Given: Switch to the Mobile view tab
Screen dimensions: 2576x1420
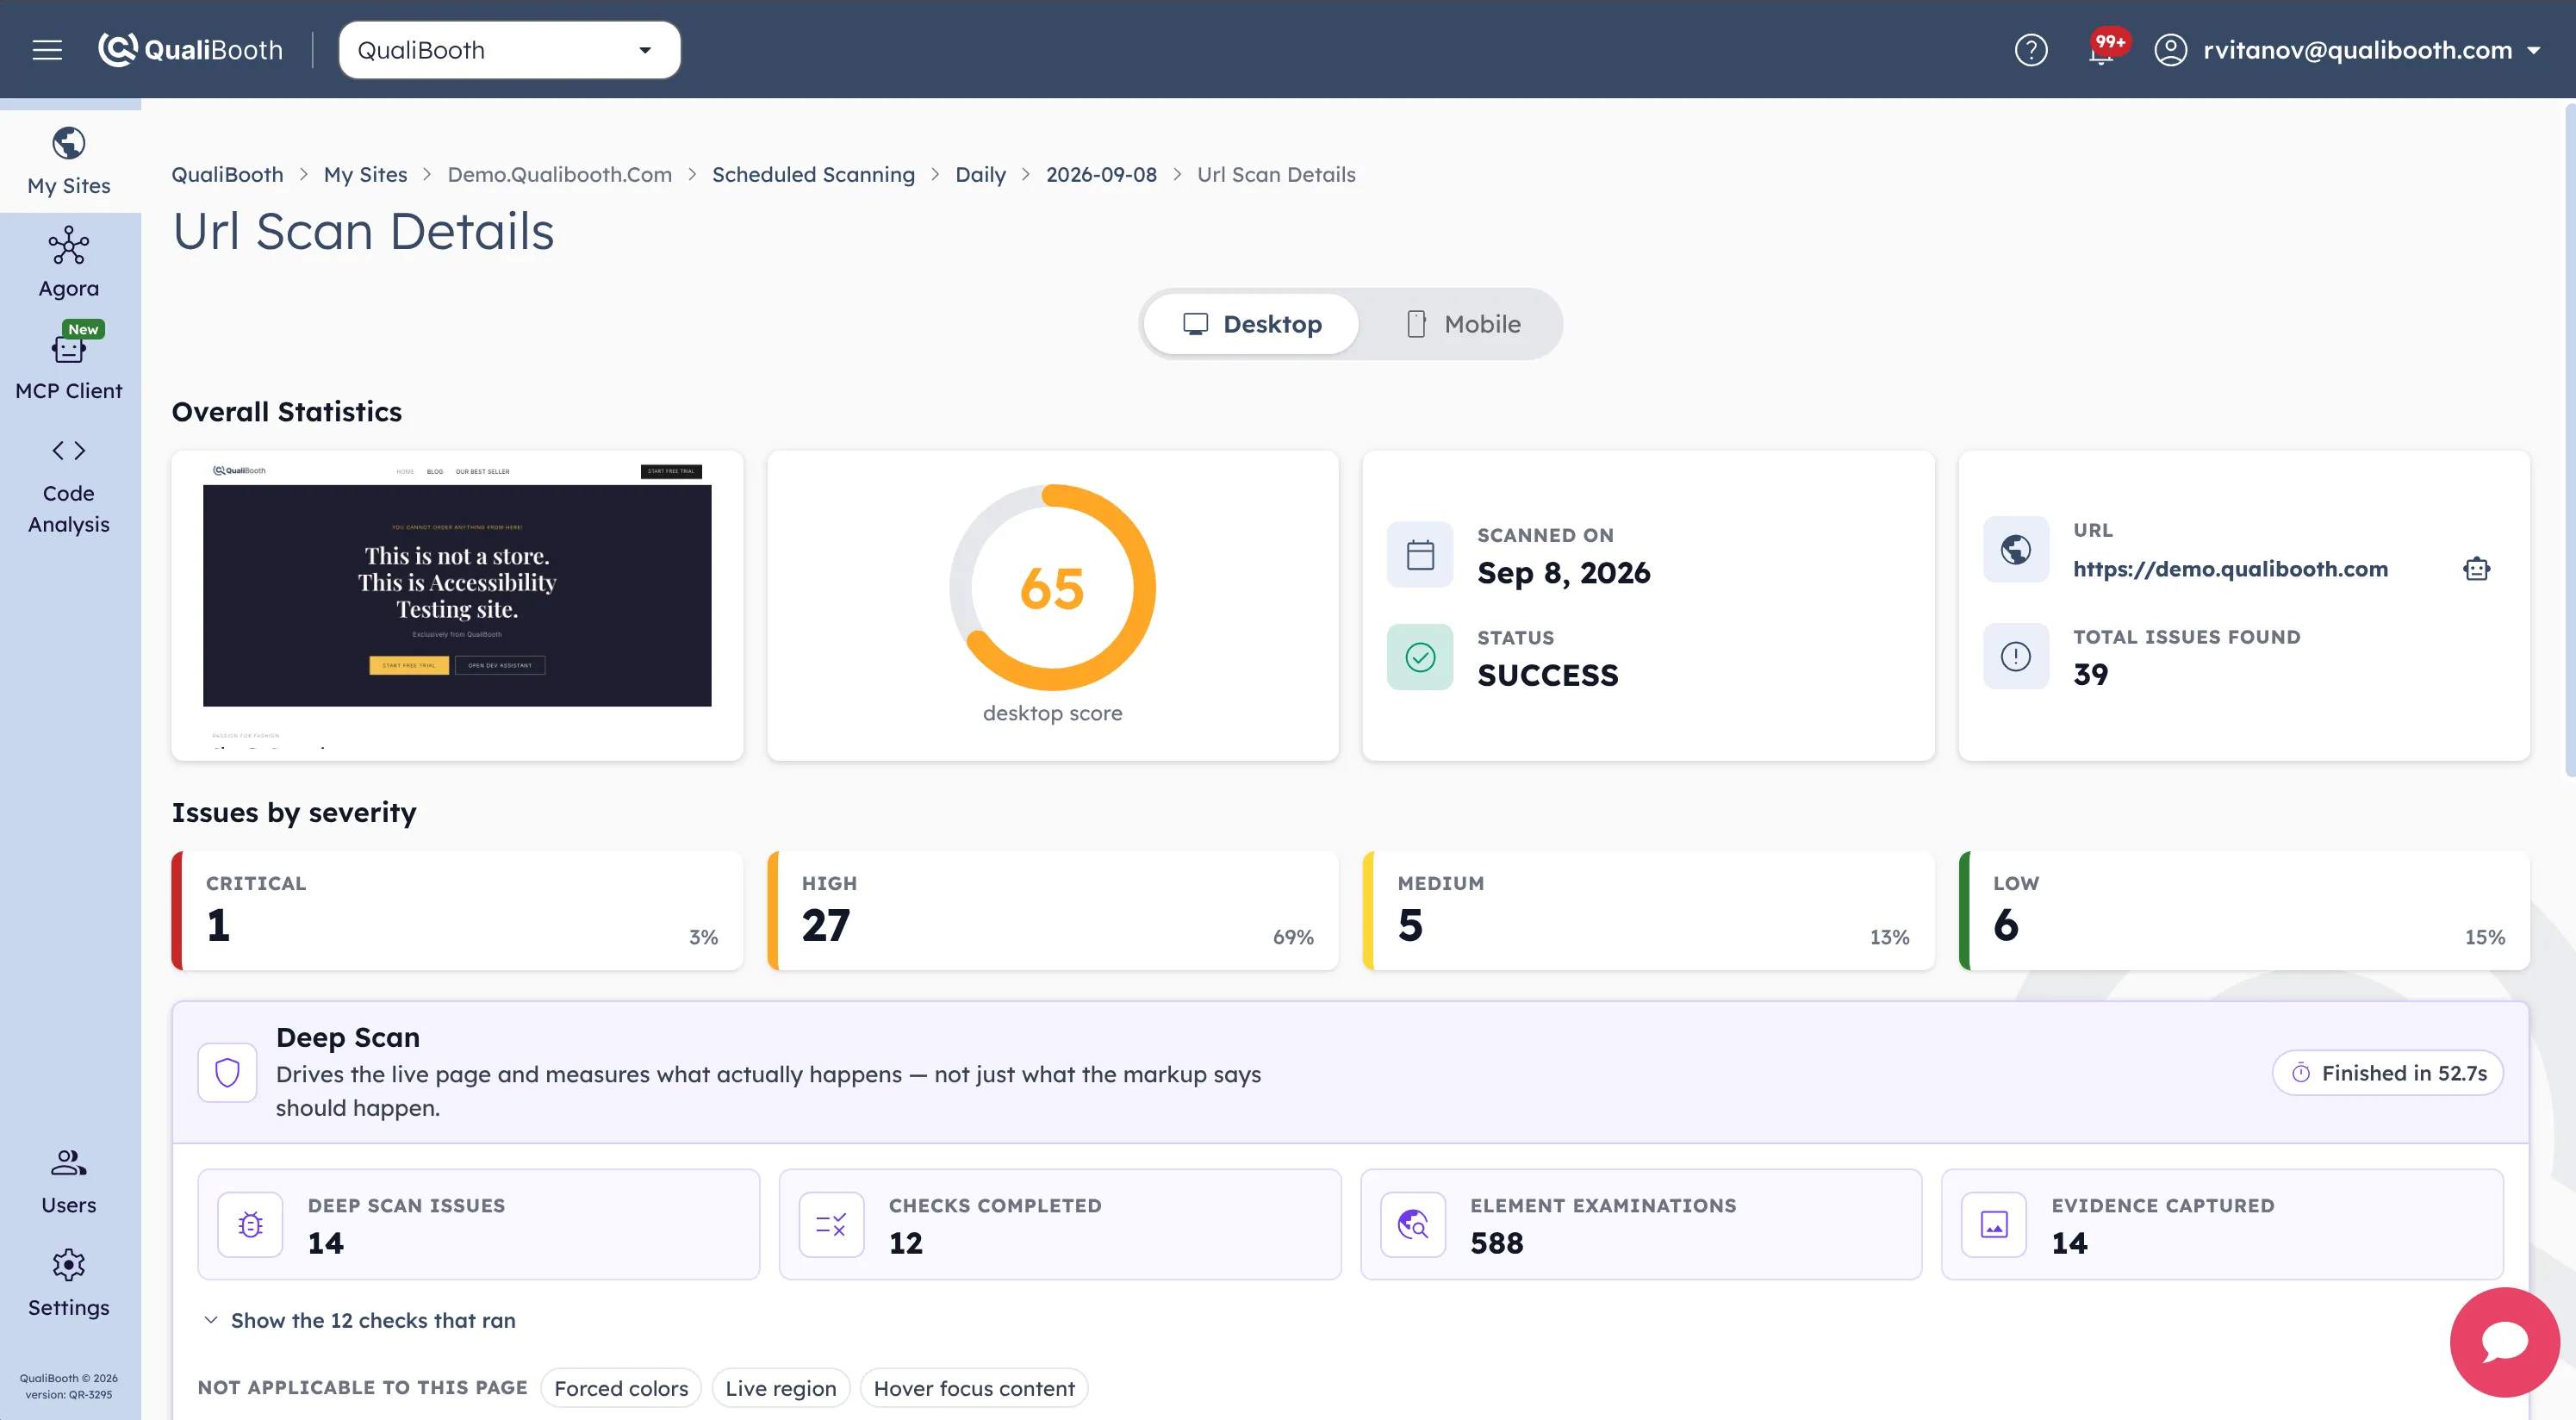Looking at the screenshot, I should coord(1462,324).
